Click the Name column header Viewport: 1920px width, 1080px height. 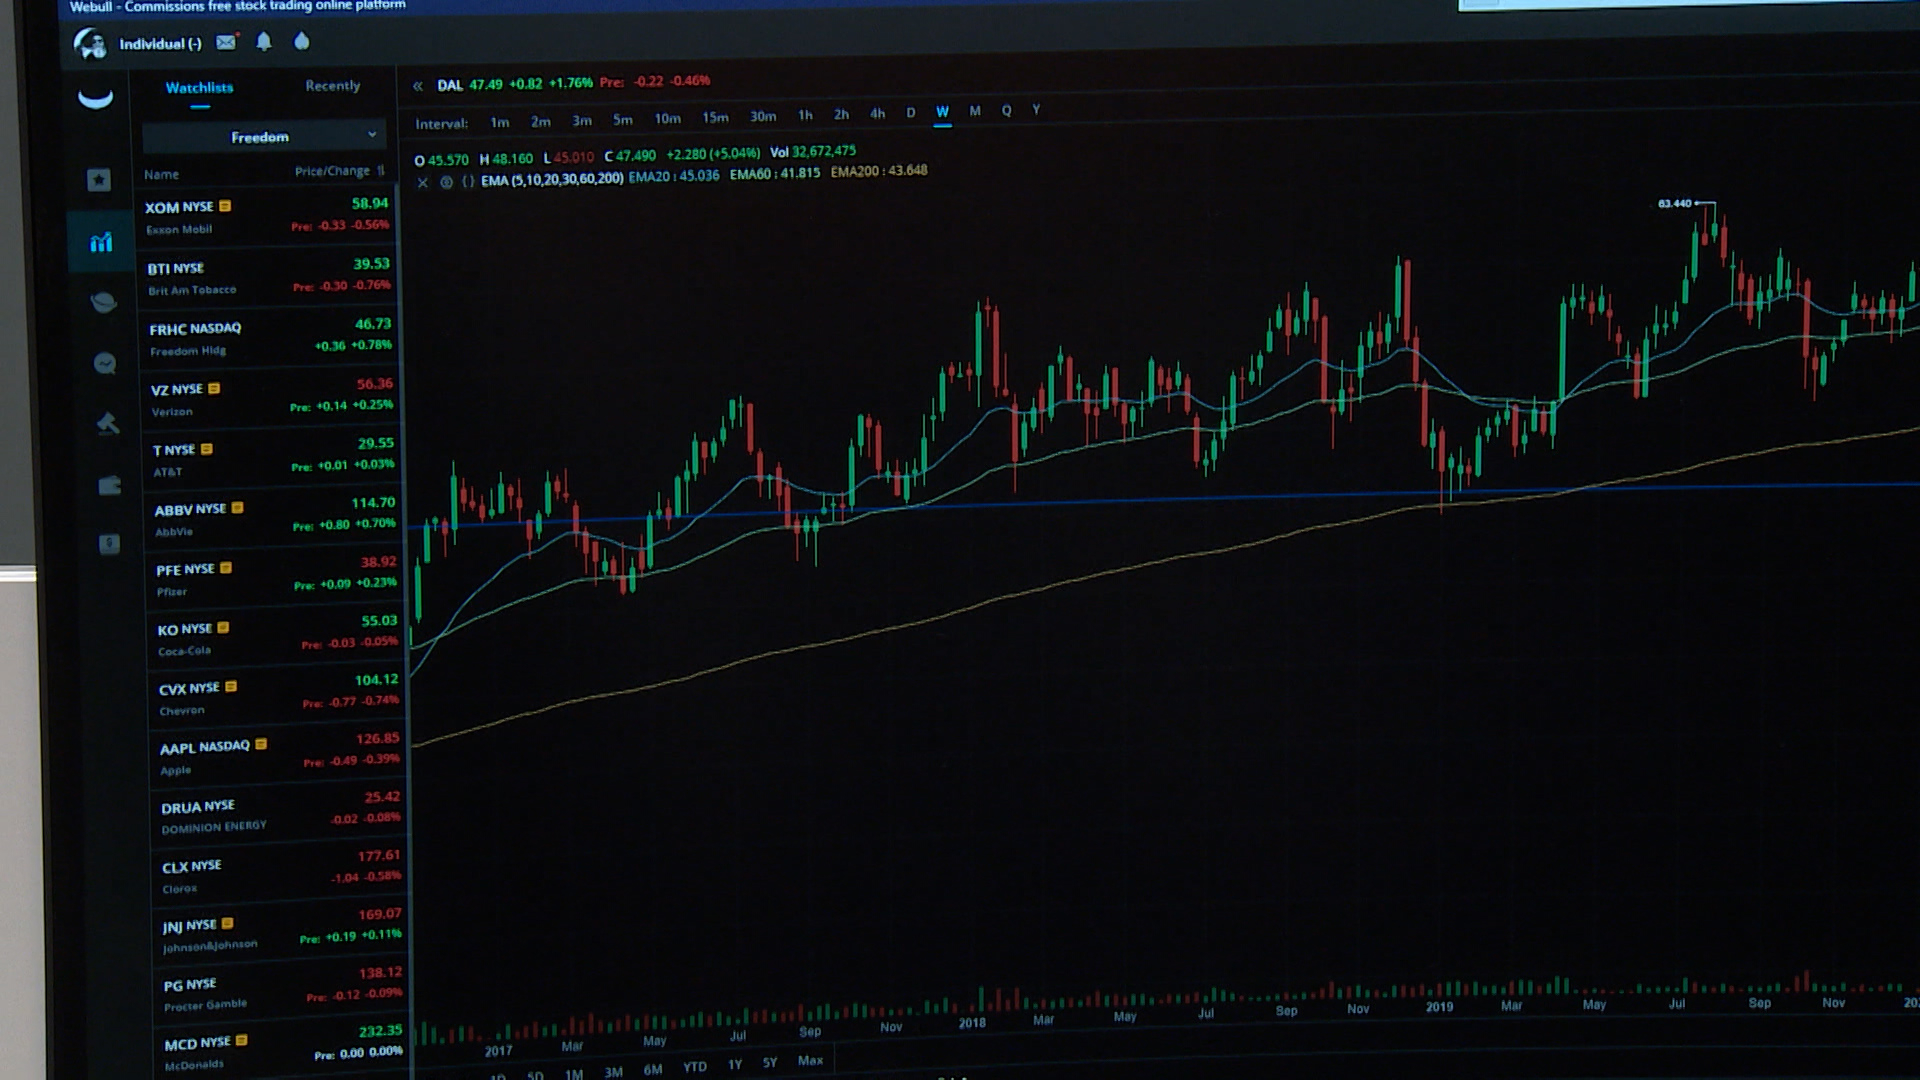coord(161,175)
